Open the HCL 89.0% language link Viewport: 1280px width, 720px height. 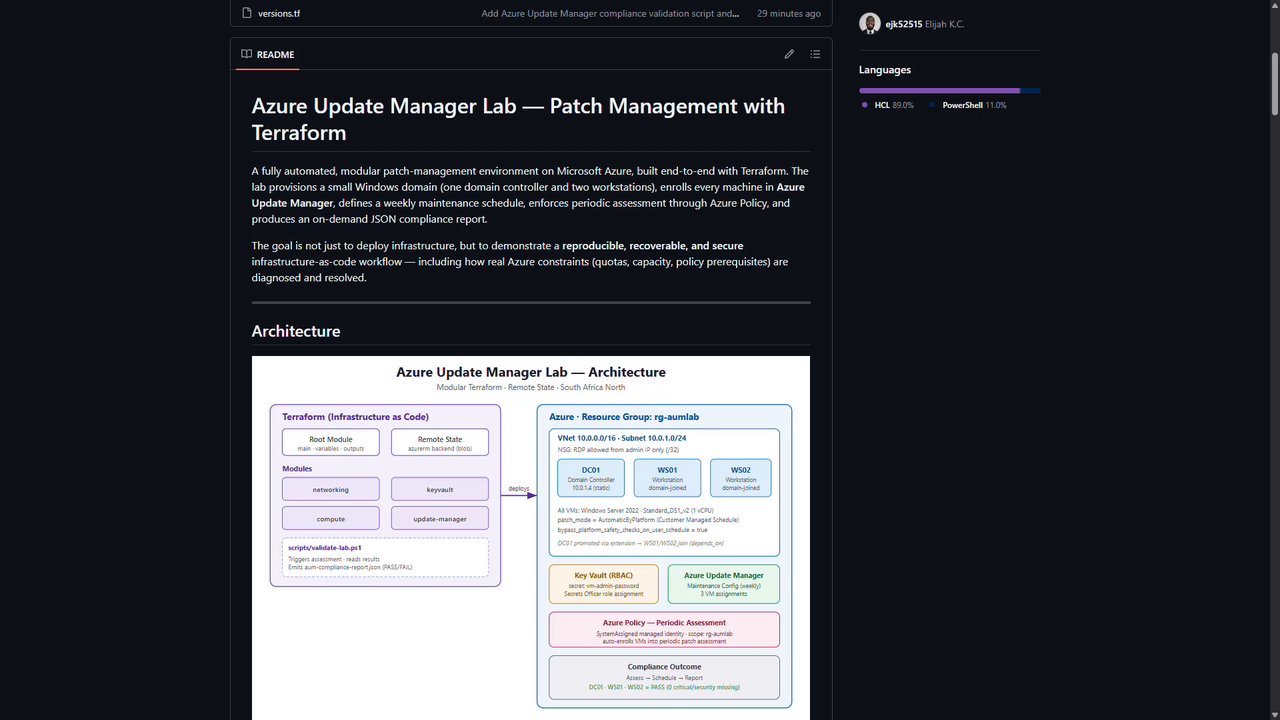(x=888, y=105)
